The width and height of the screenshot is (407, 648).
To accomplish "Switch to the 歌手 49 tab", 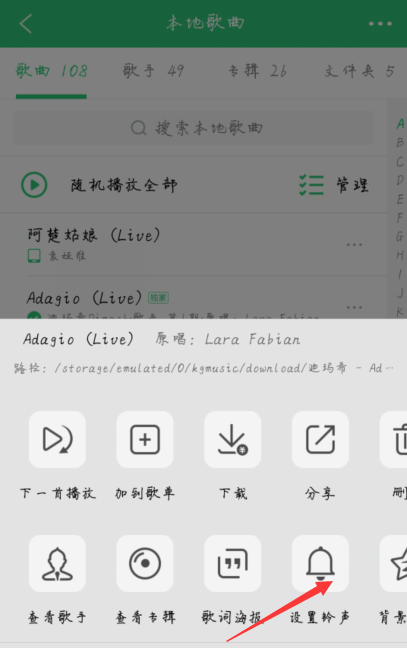I will point(153,71).
